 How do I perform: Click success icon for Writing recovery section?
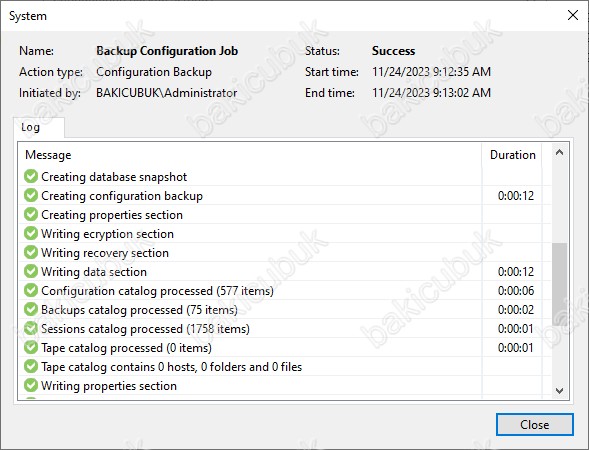[x=31, y=252]
